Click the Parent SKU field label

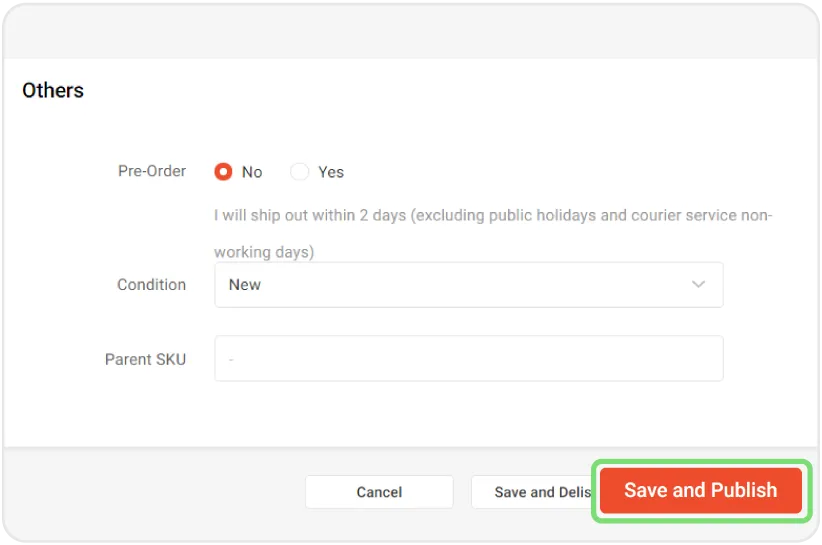(x=145, y=359)
